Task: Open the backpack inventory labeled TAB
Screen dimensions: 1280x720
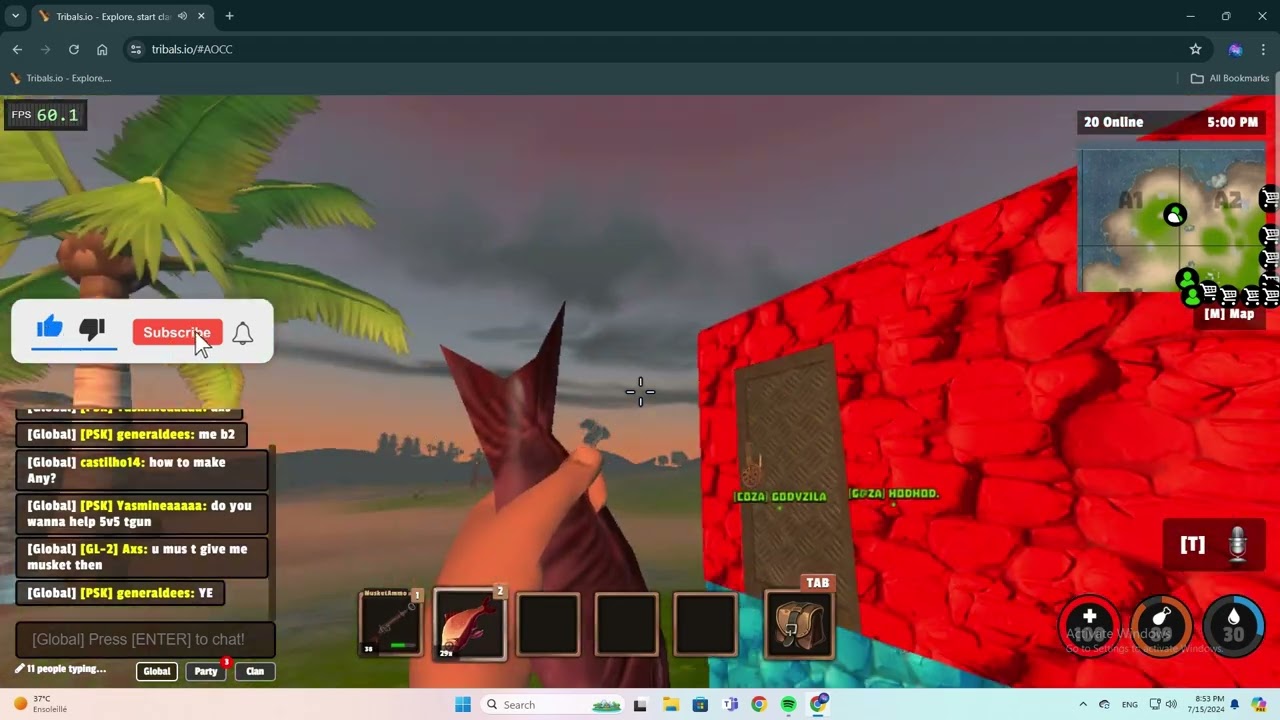Action: click(799, 624)
